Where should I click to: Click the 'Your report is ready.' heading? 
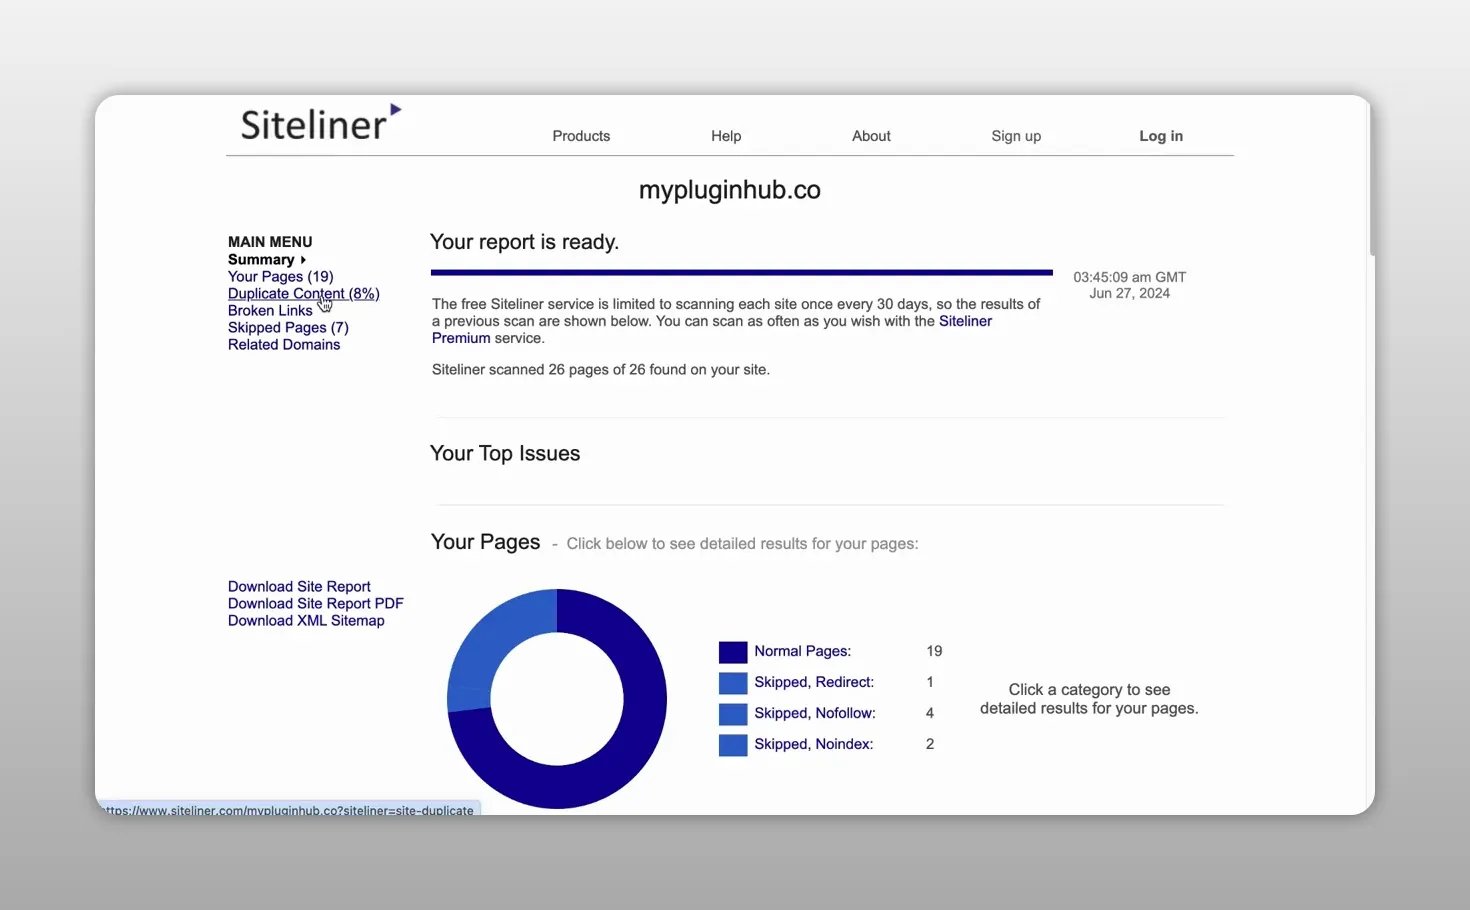point(525,242)
